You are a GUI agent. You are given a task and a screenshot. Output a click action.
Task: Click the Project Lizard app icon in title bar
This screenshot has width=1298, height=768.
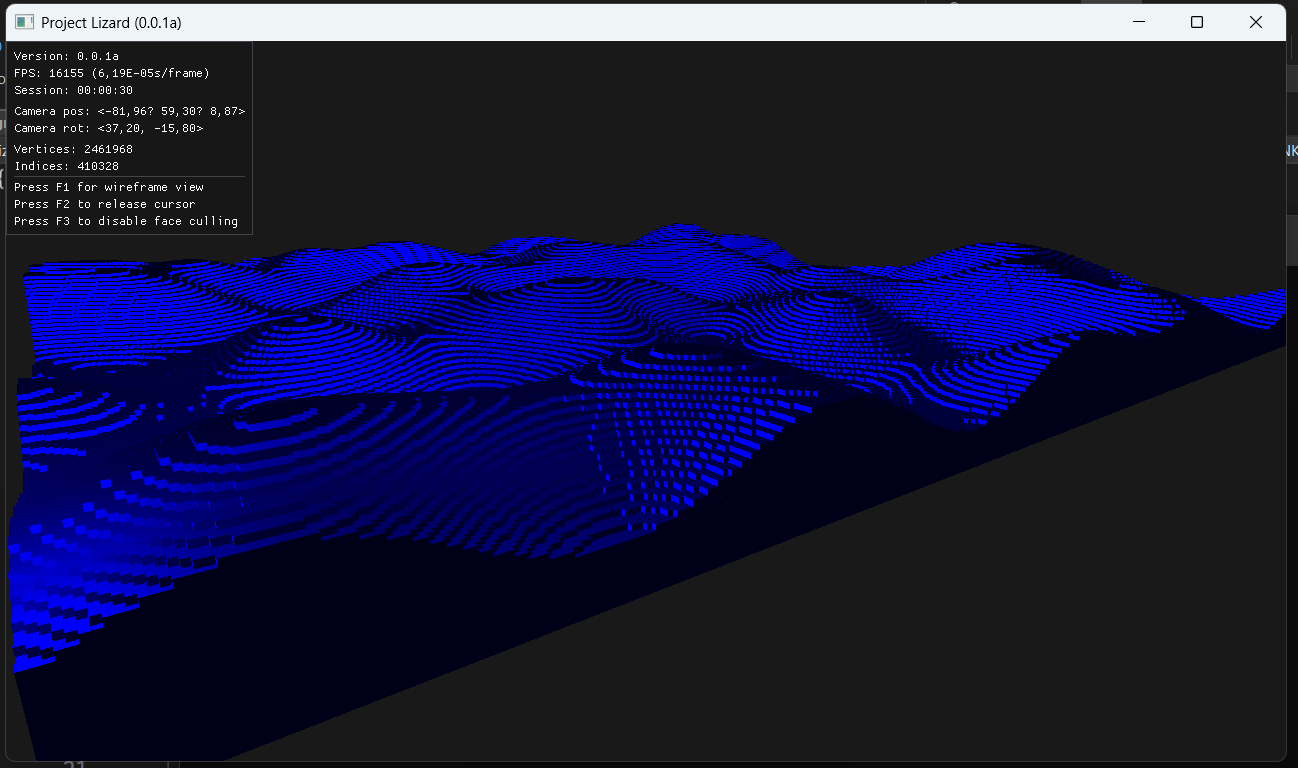coord(24,22)
